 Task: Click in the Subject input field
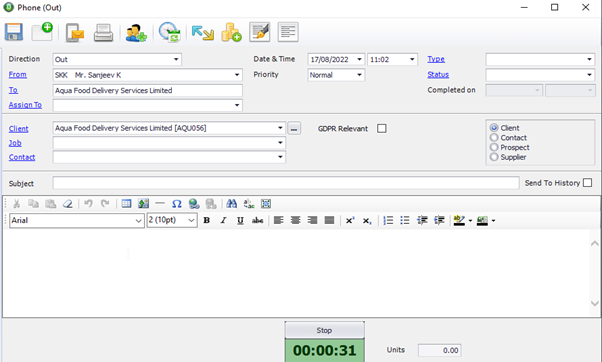click(x=286, y=183)
